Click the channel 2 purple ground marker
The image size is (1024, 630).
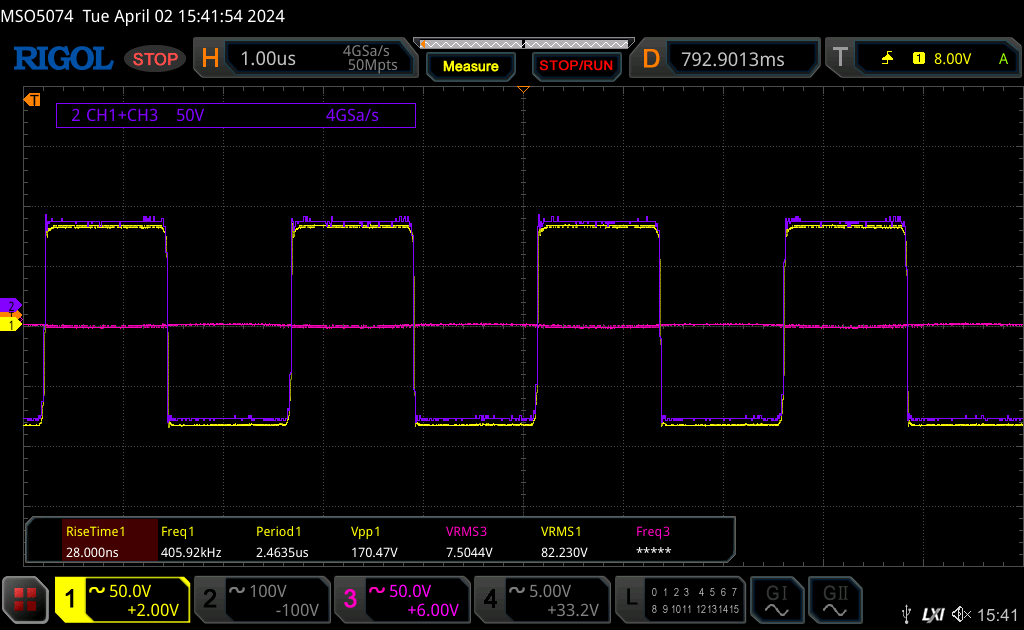(x=10, y=305)
